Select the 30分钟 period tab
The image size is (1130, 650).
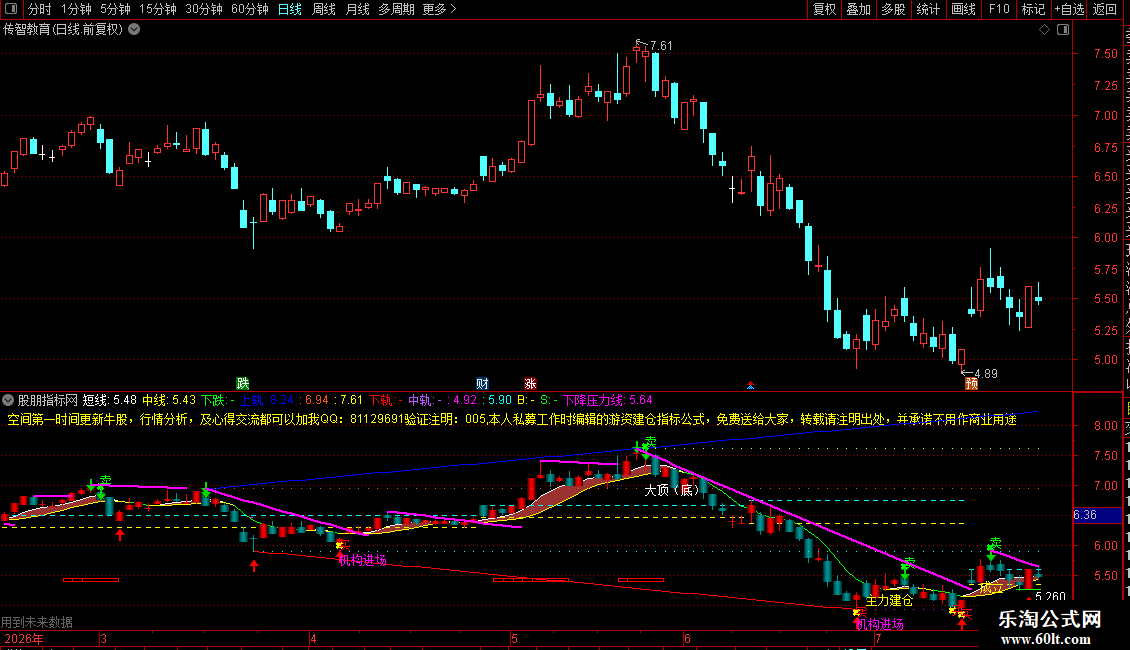(204, 9)
